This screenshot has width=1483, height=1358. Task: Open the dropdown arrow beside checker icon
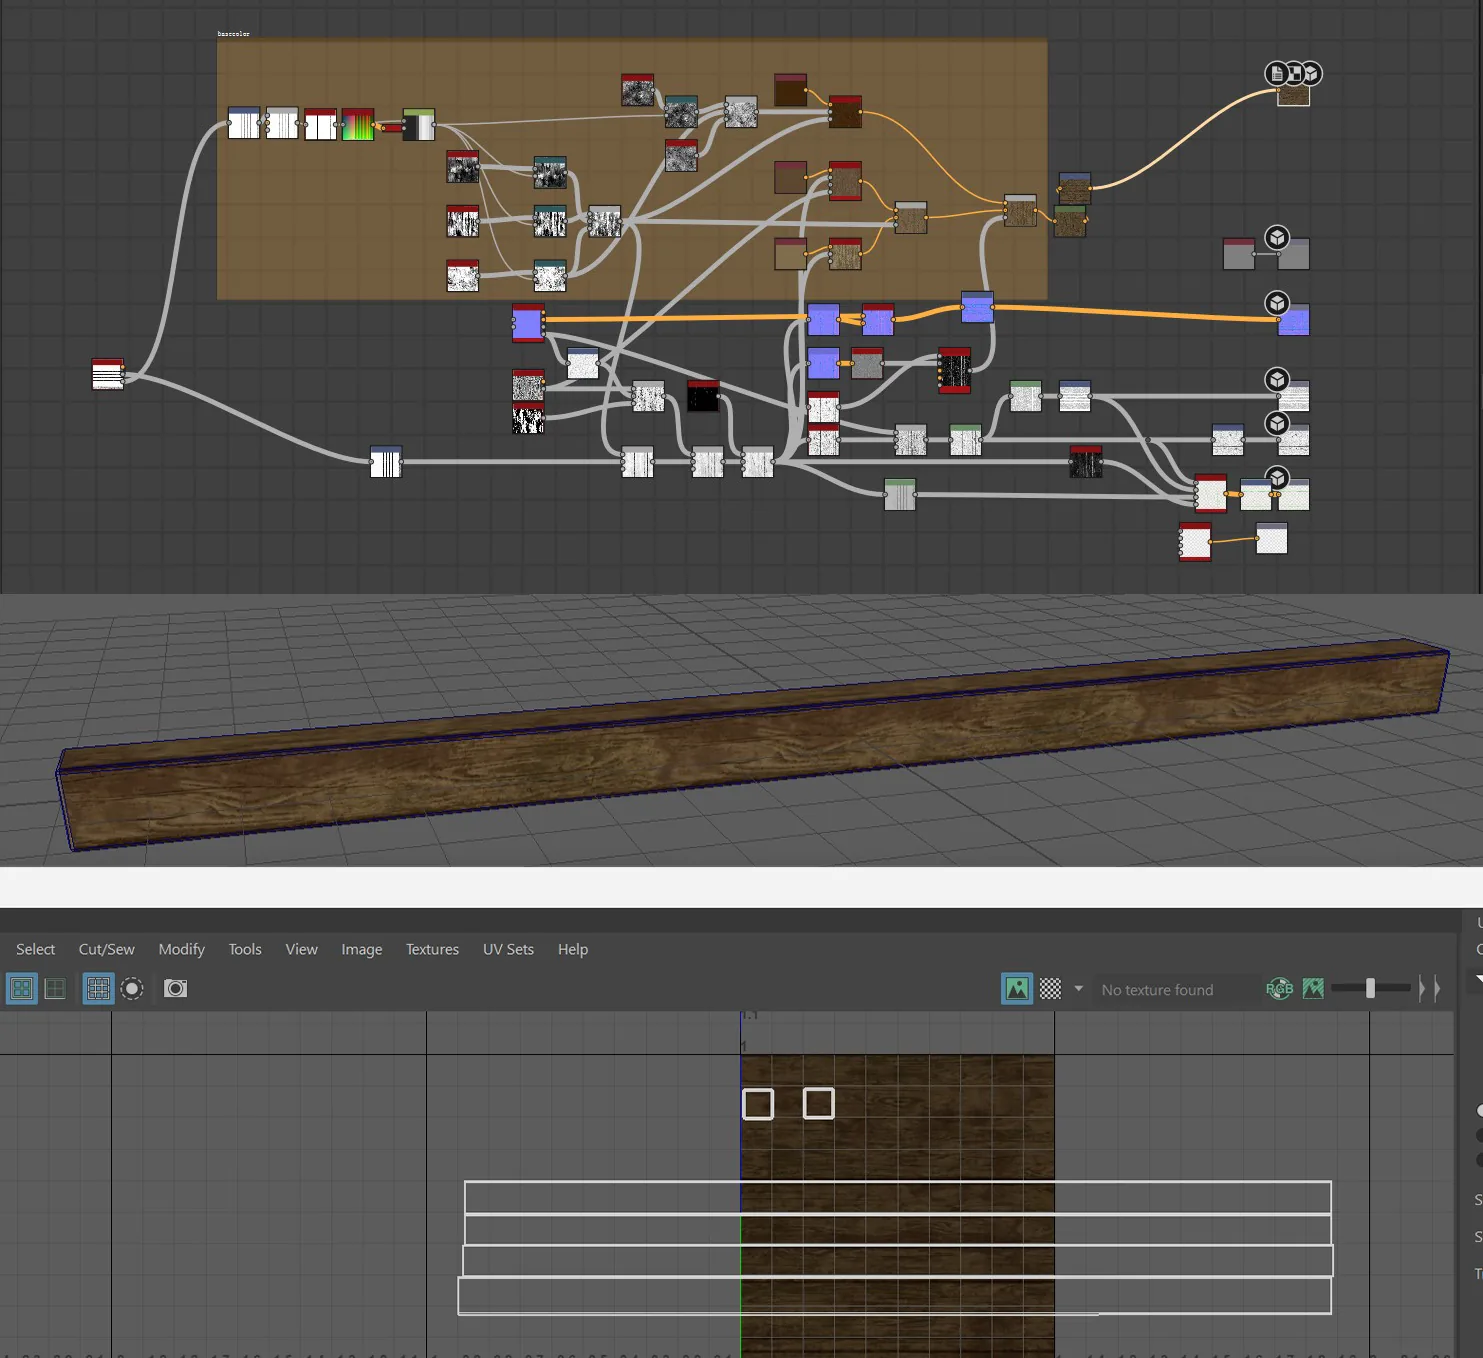pos(1078,989)
